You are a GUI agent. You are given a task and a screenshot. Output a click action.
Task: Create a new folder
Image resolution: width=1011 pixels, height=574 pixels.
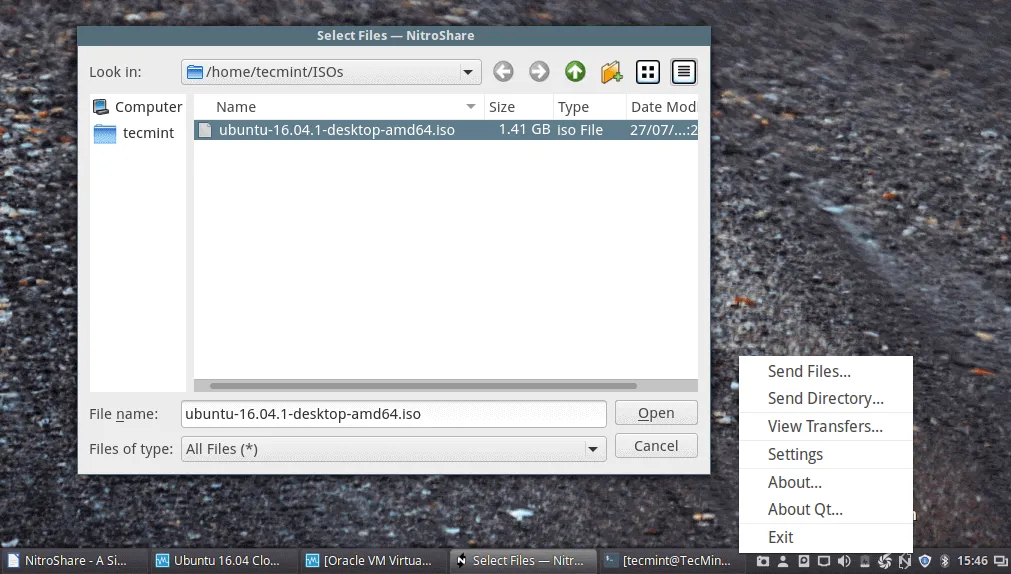(611, 72)
